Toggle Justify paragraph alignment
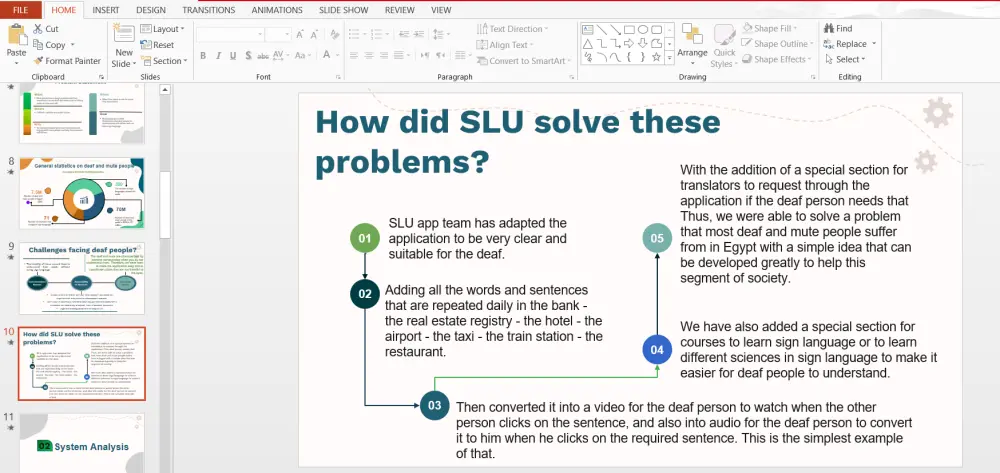 coord(399,55)
